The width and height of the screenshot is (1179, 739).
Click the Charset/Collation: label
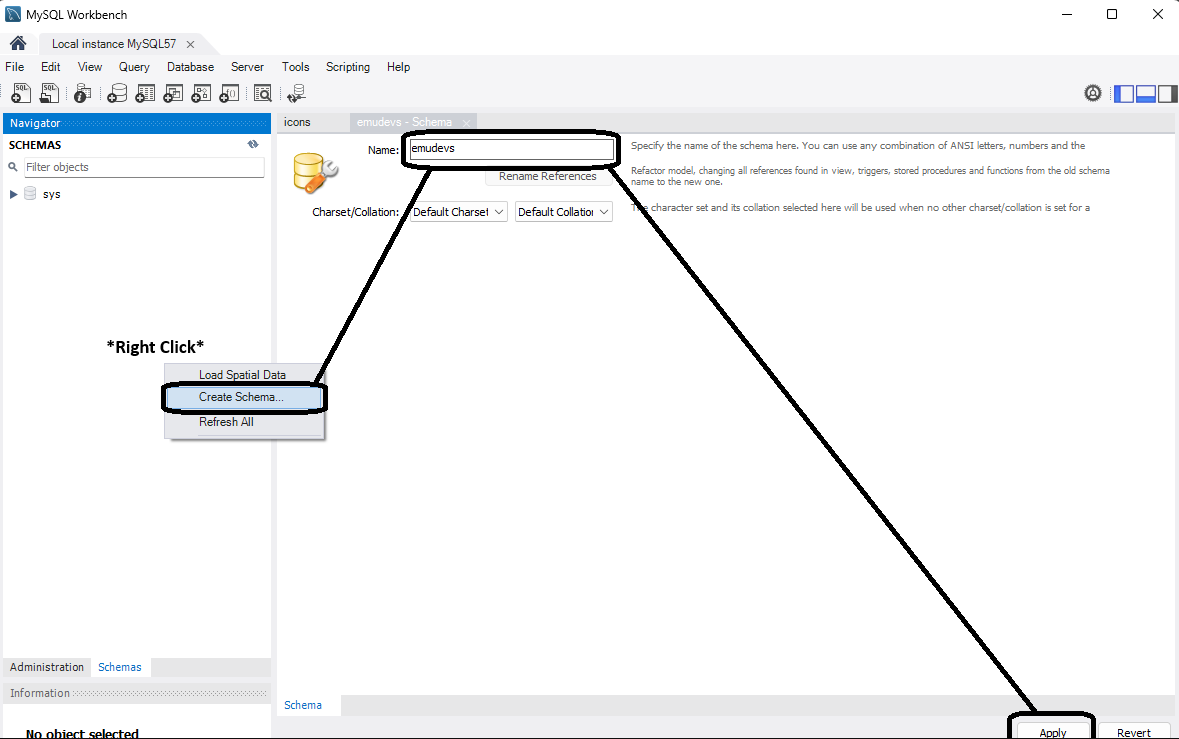pos(356,212)
